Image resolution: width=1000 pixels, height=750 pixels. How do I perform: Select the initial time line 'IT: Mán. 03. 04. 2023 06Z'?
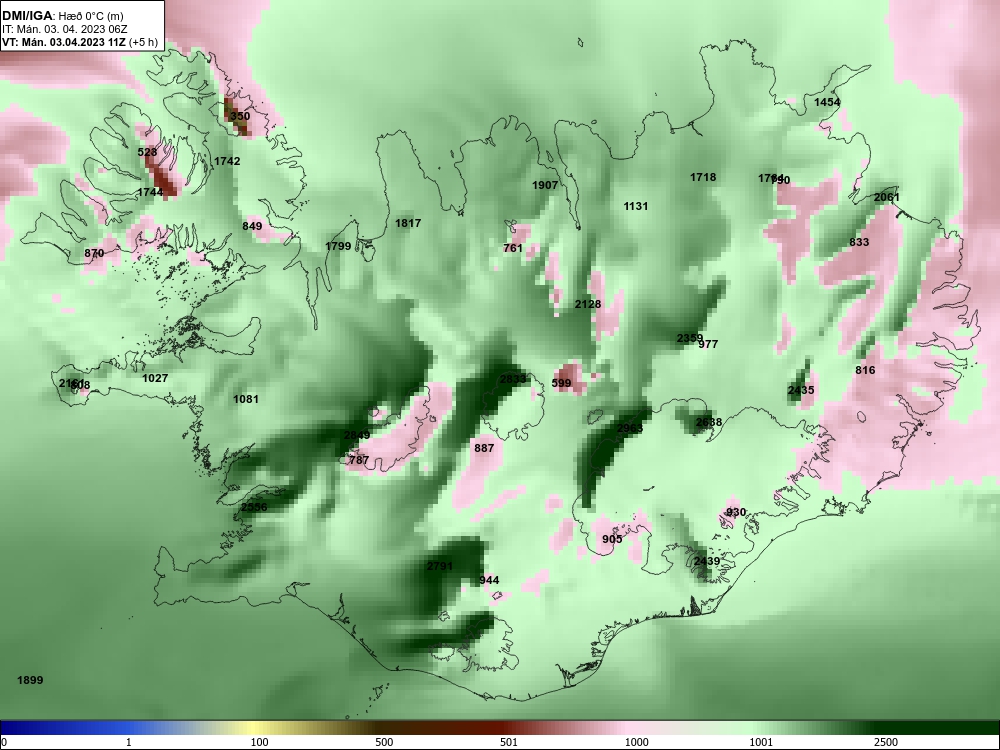pyautogui.click(x=64, y=29)
